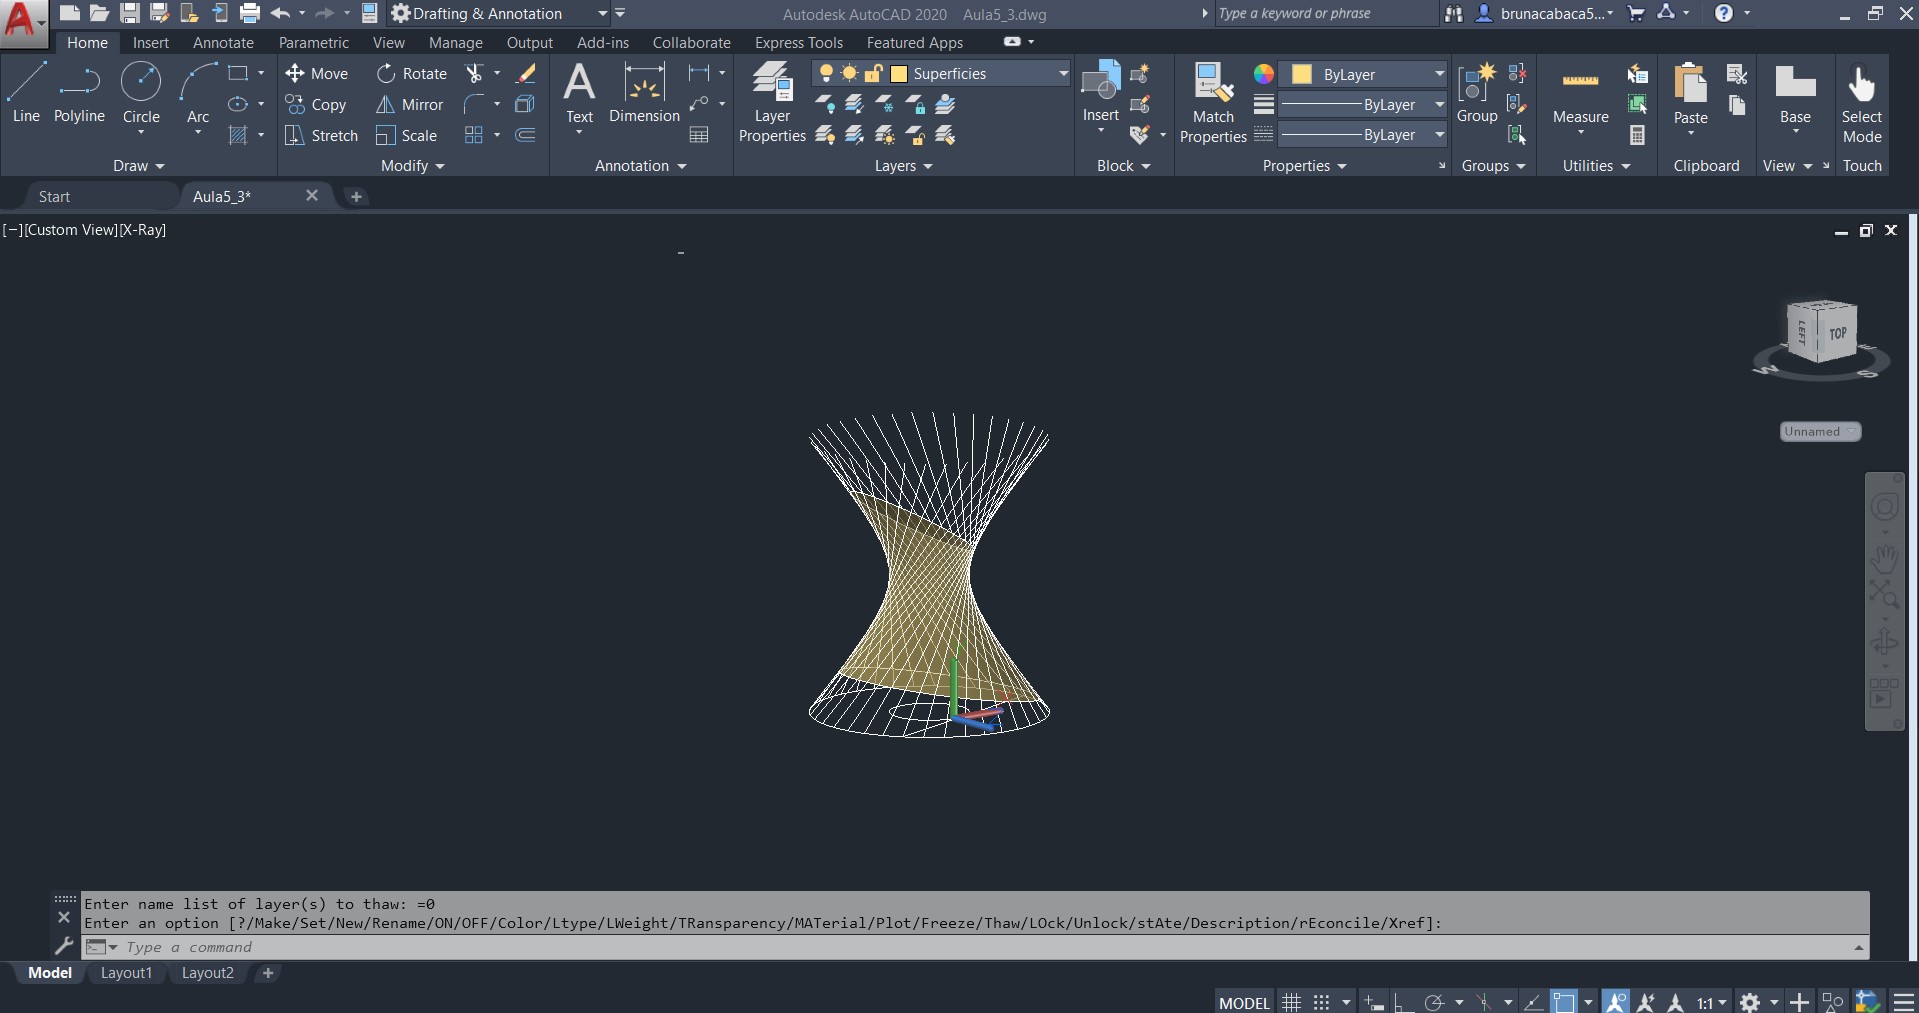
Task: Click the yellow ByLayer color swatch
Action: (1301, 74)
